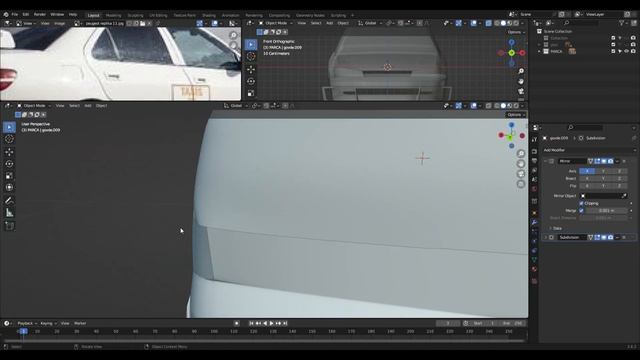The width and height of the screenshot is (640, 360).
Task: Switch to the Modeling workspace tab
Action: coord(113,16)
